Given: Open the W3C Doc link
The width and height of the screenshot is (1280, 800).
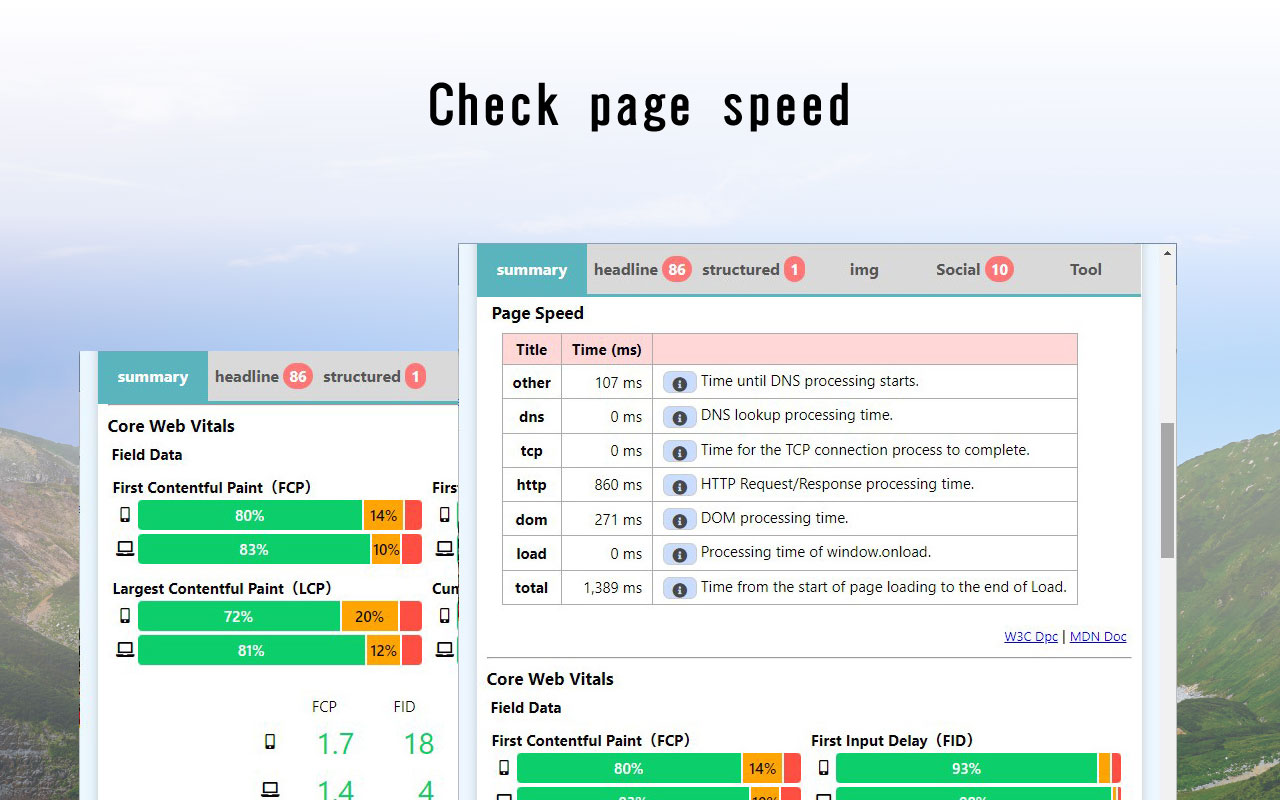Looking at the screenshot, I should pos(1030,636).
